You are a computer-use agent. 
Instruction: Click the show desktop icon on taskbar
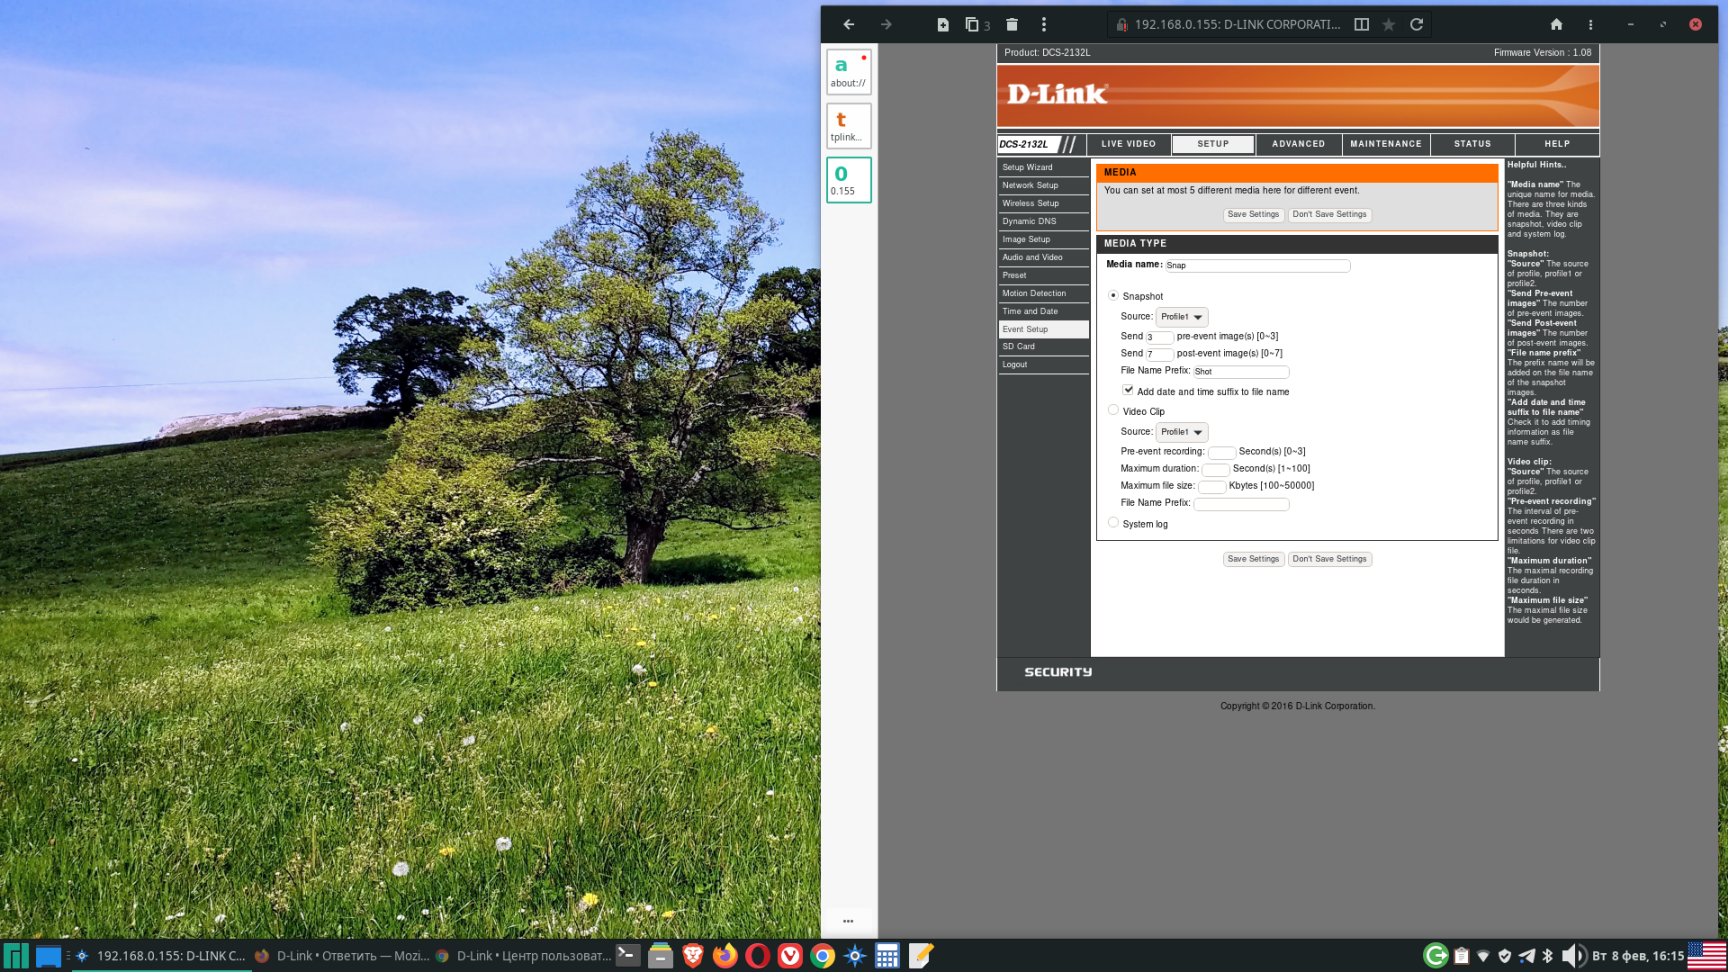click(x=49, y=956)
